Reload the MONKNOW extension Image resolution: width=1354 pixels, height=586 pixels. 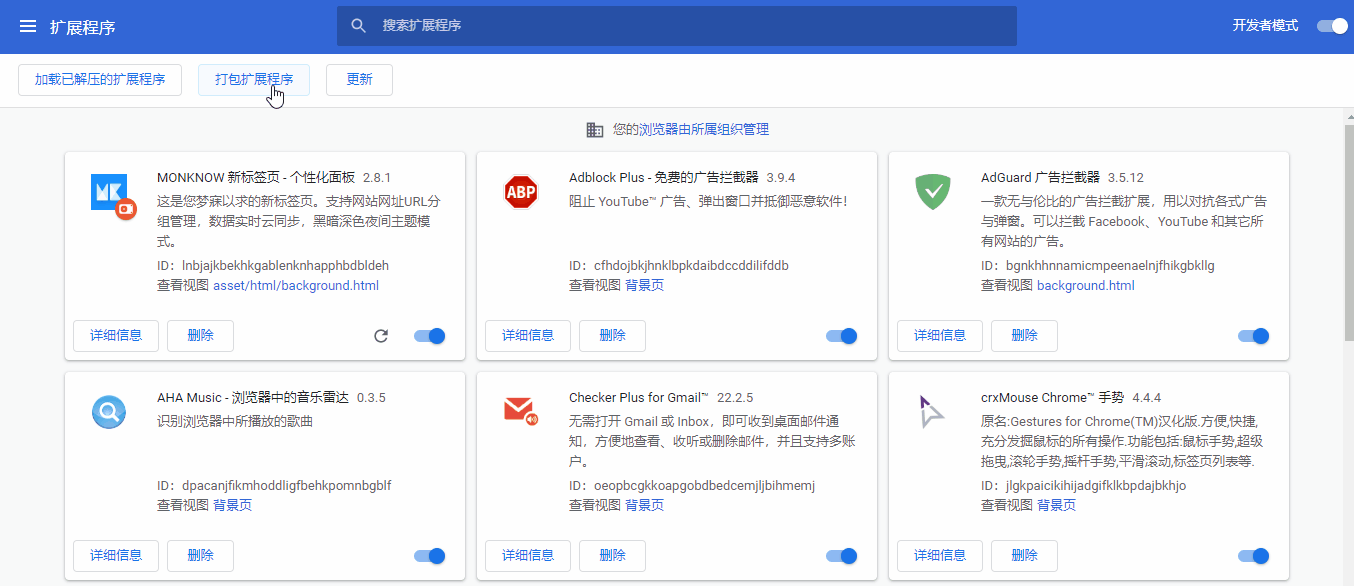[381, 336]
